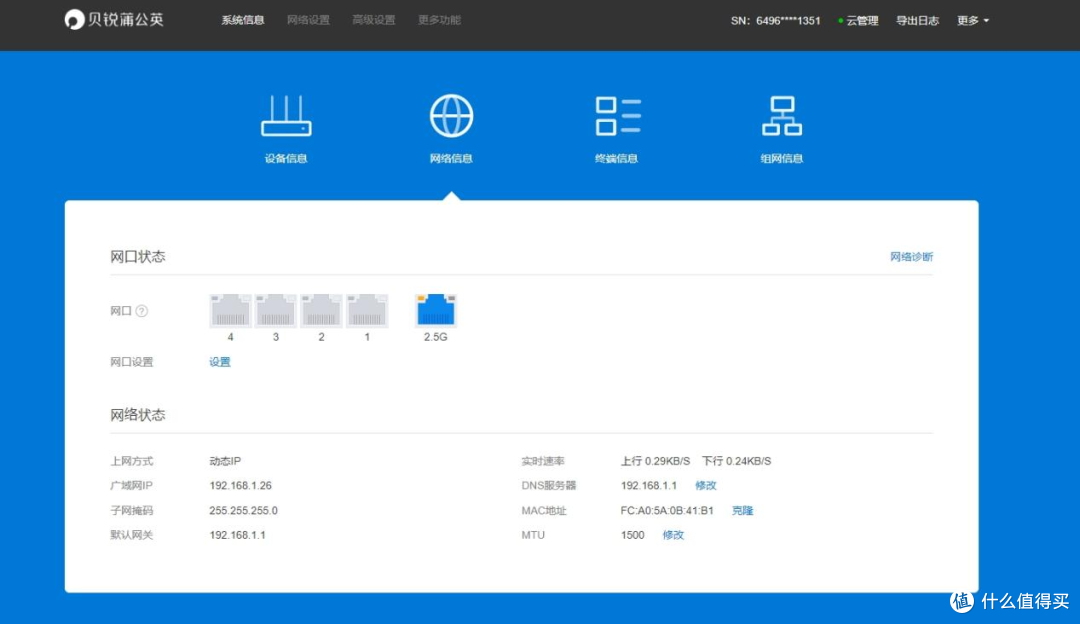
Task: Click the LAN port 1 icon
Action: coord(366,311)
